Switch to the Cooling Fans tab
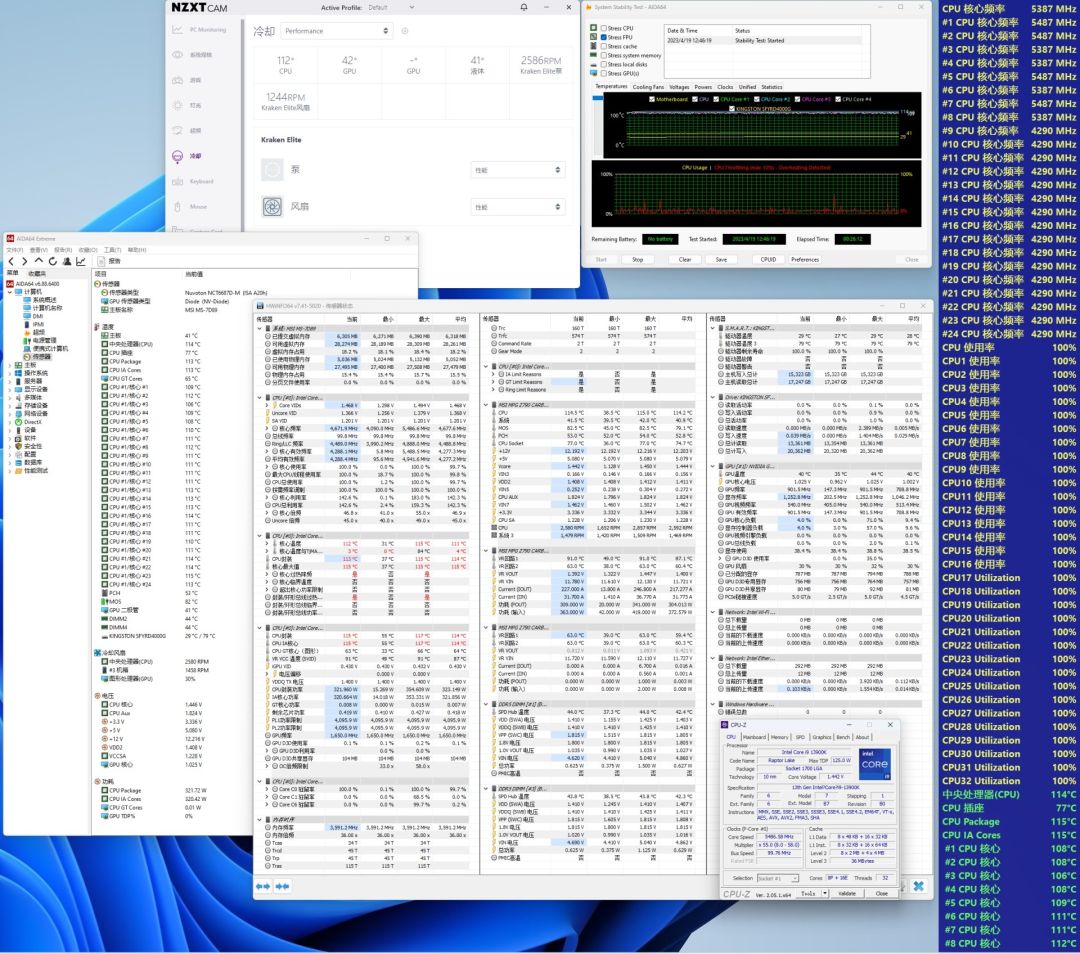The image size is (1080, 954). click(x=648, y=87)
